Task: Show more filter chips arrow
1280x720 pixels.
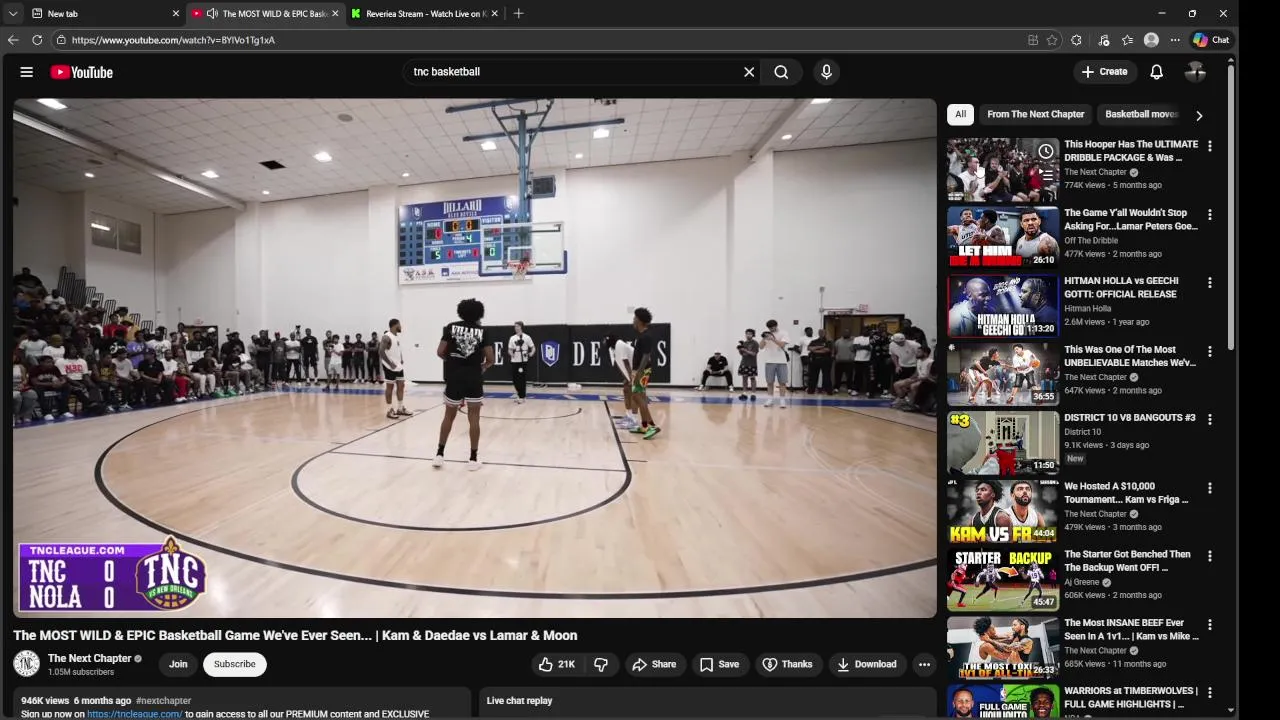Action: coord(1199,115)
